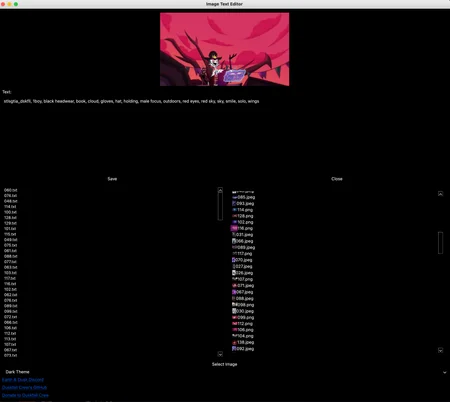Select the 027.jpeg thumbnail row
Screen dimensions: 450x402
pyautogui.click(x=242, y=266)
